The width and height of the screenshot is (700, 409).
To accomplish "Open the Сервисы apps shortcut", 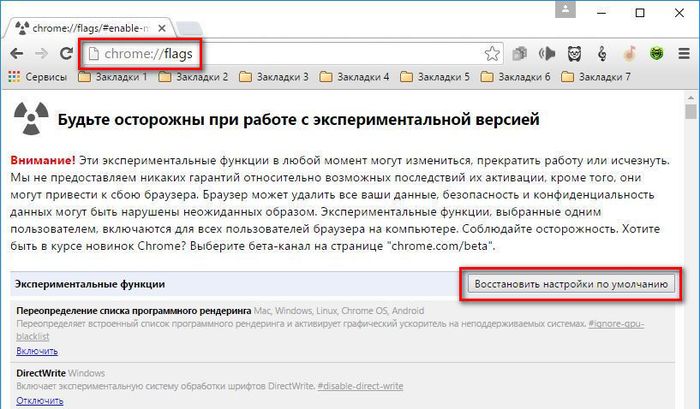I will click(x=39, y=77).
